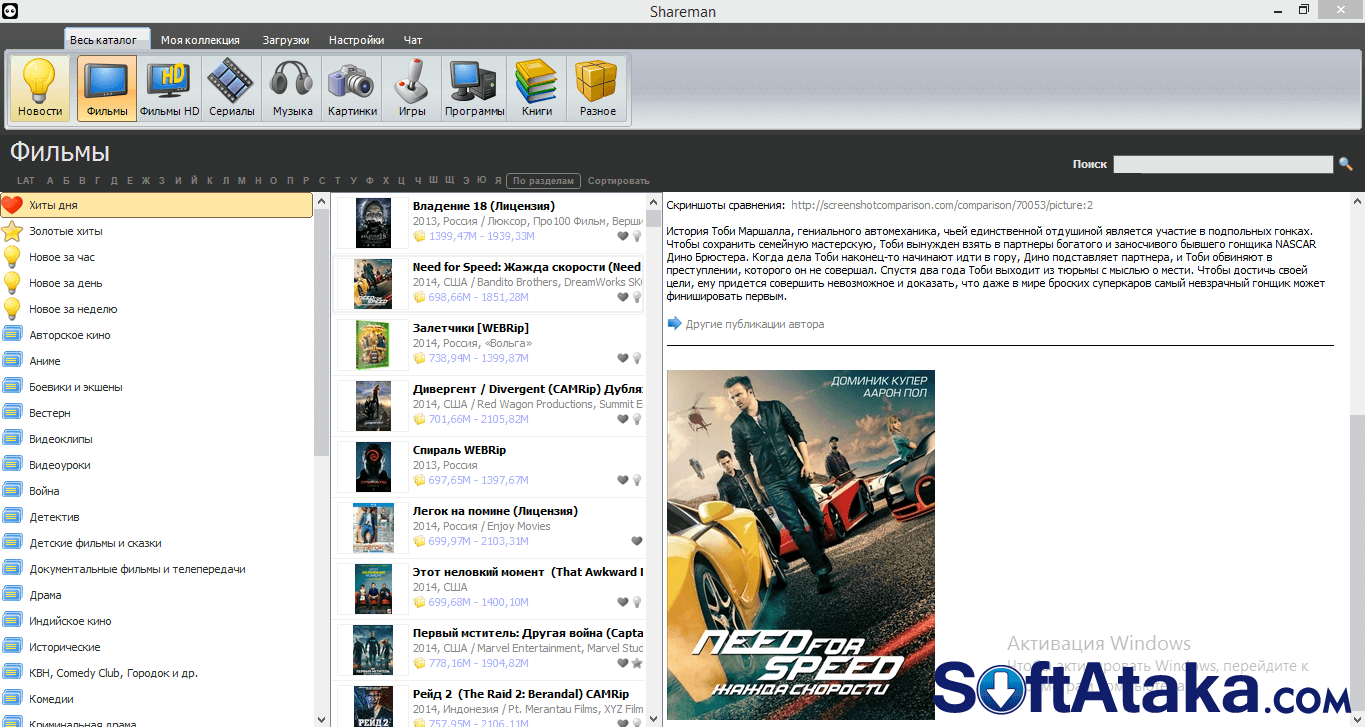The height and width of the screenshot is (727, 1365).
Task: Open the Игры joystick icon
Action: tap(412, 88)
